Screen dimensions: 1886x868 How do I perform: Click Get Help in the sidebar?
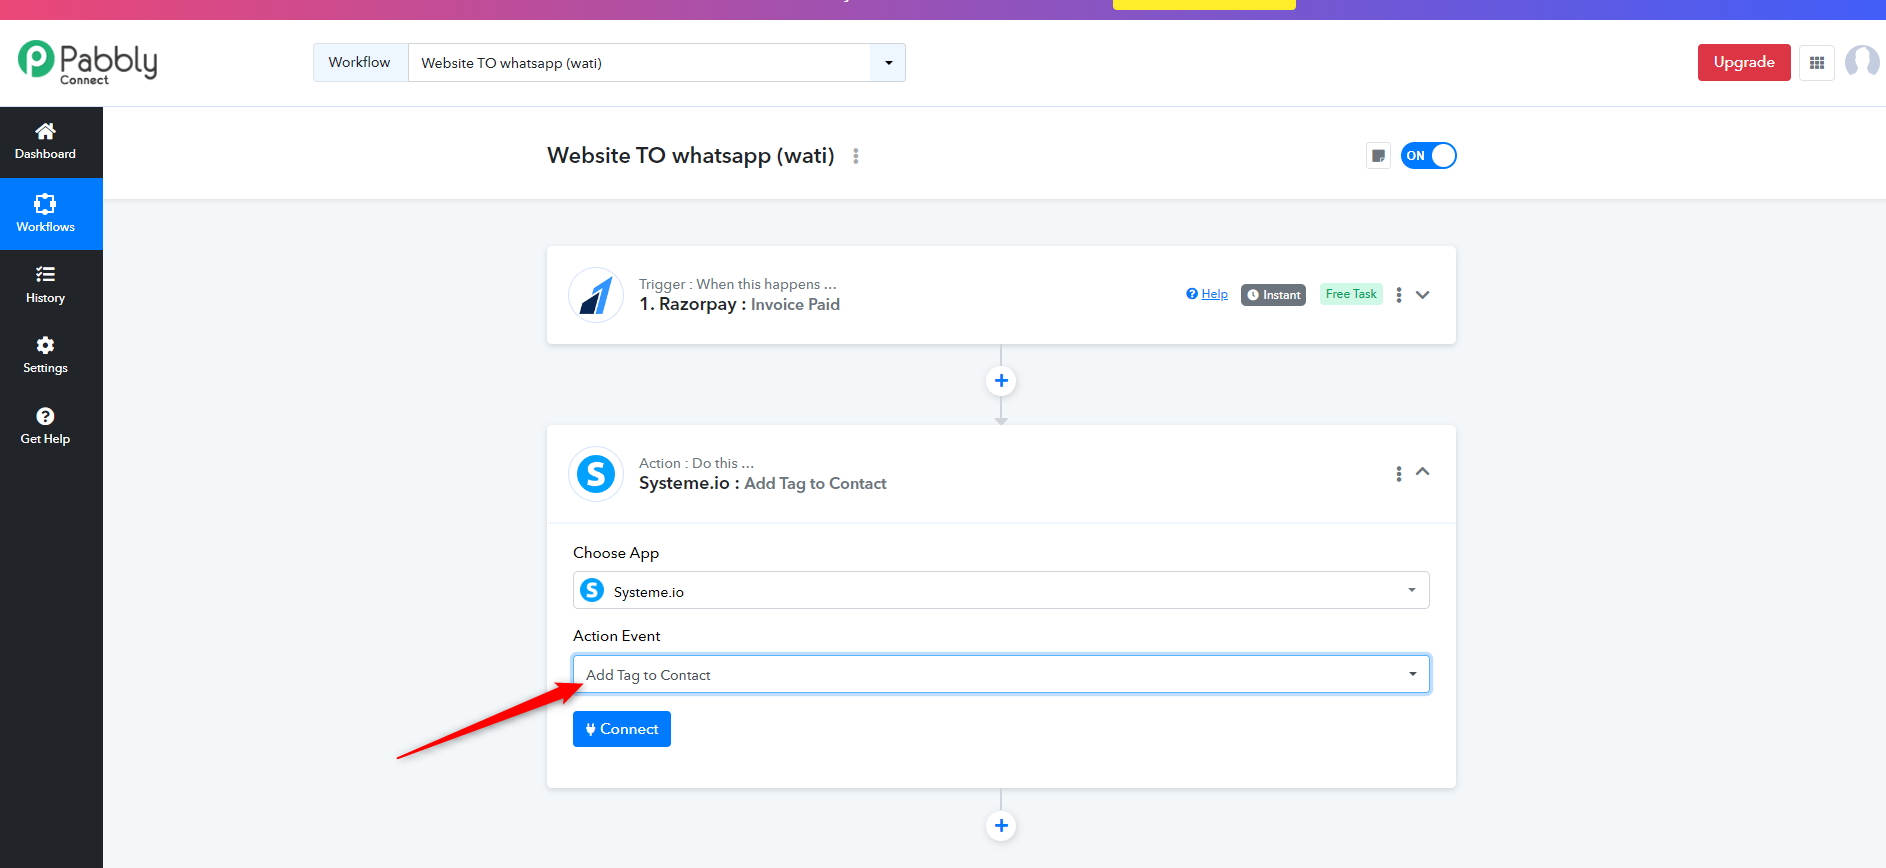tap(45, 427)
